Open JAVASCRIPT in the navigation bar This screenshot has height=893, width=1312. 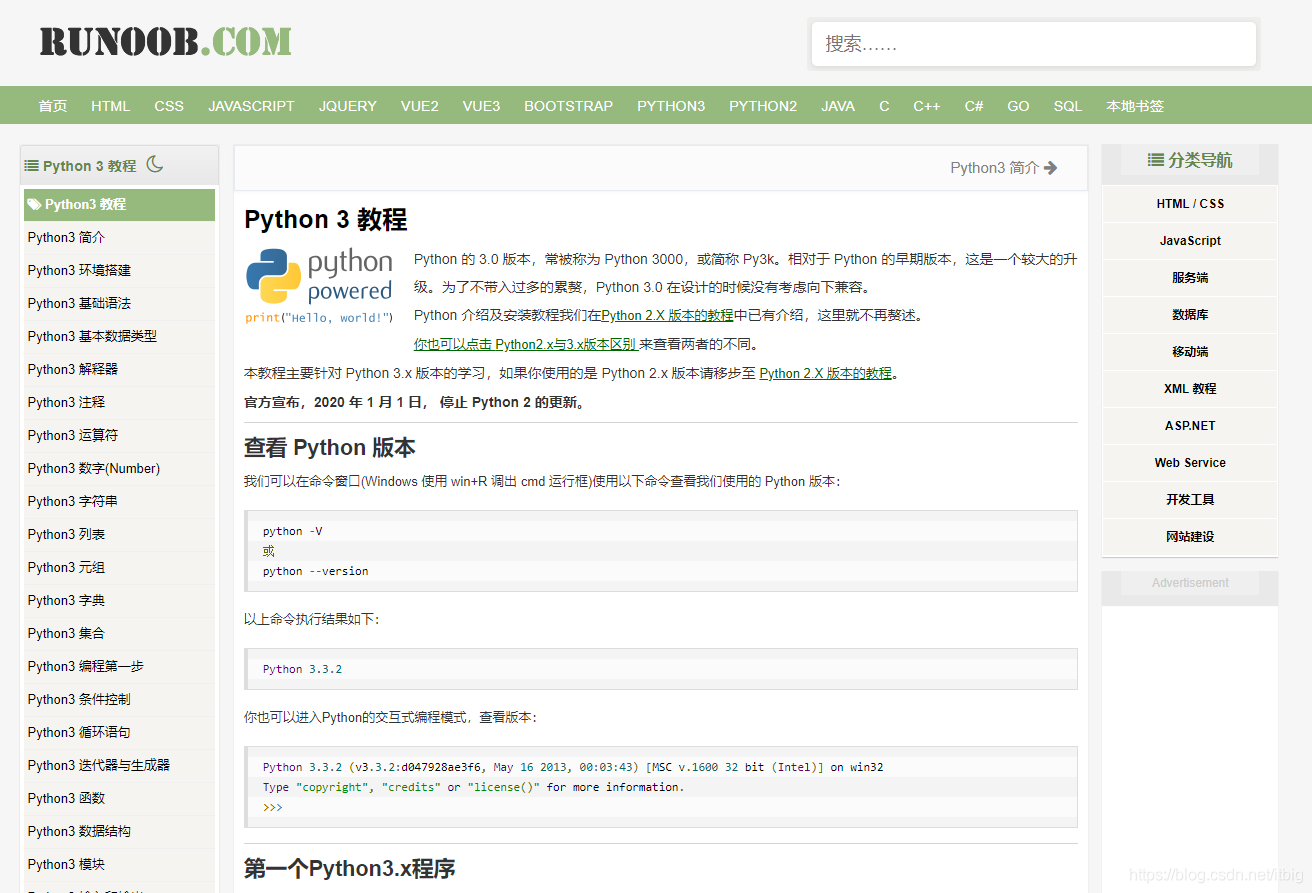pyautogui.click(x=252, y=106)
